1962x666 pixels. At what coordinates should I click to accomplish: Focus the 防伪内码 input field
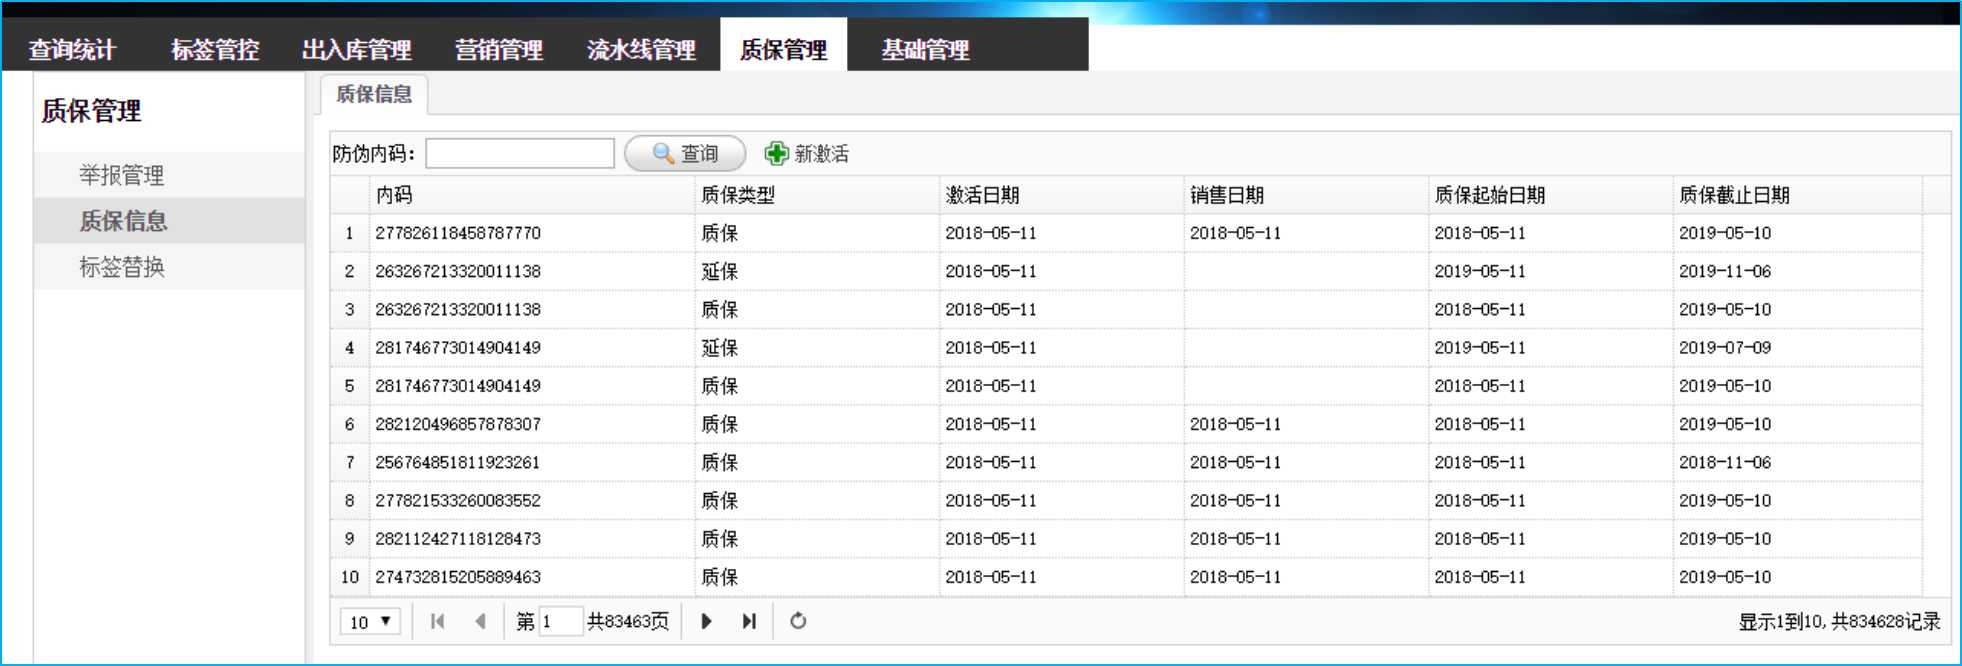point(519,153)
